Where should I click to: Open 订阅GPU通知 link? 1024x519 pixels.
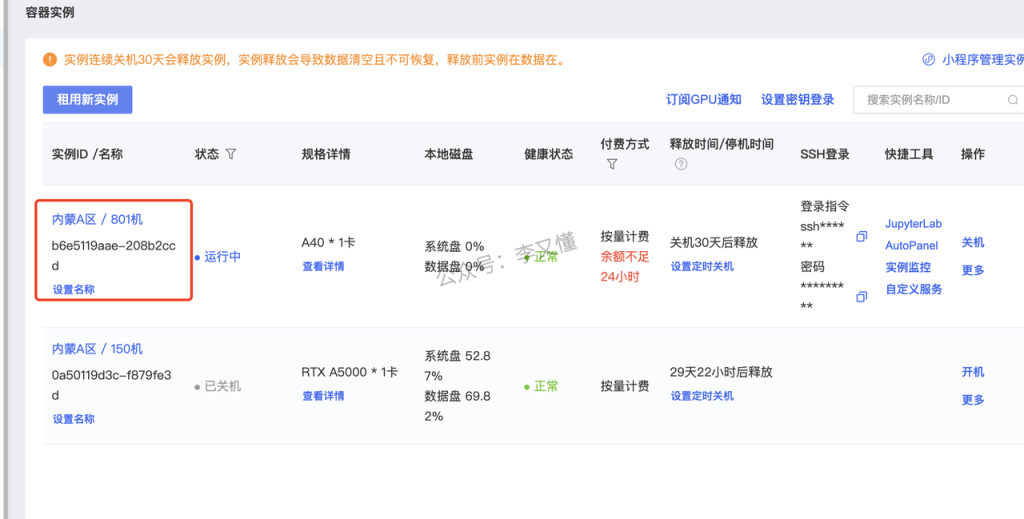point(704,100)
